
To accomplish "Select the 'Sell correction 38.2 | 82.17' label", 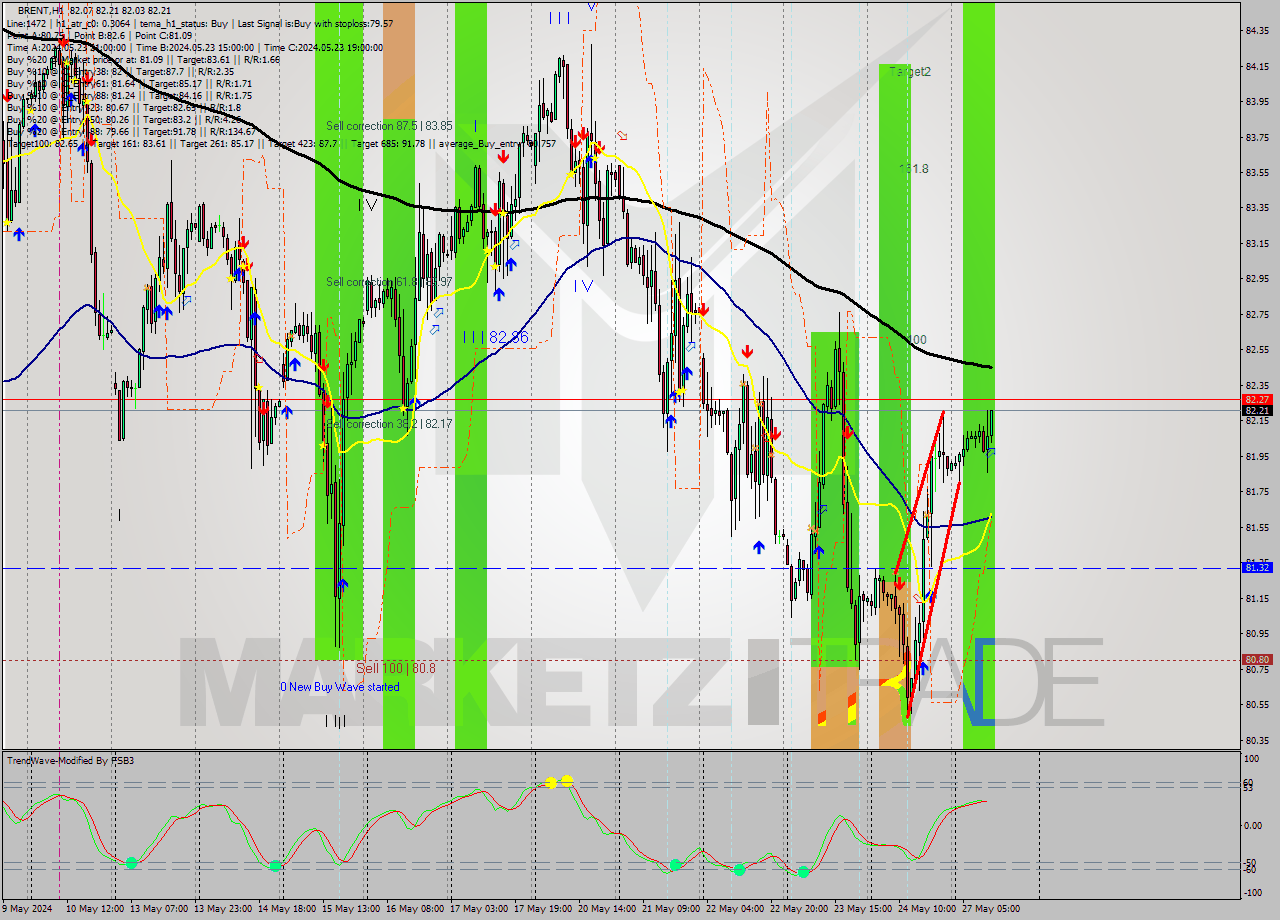I will tap(389, 424).
